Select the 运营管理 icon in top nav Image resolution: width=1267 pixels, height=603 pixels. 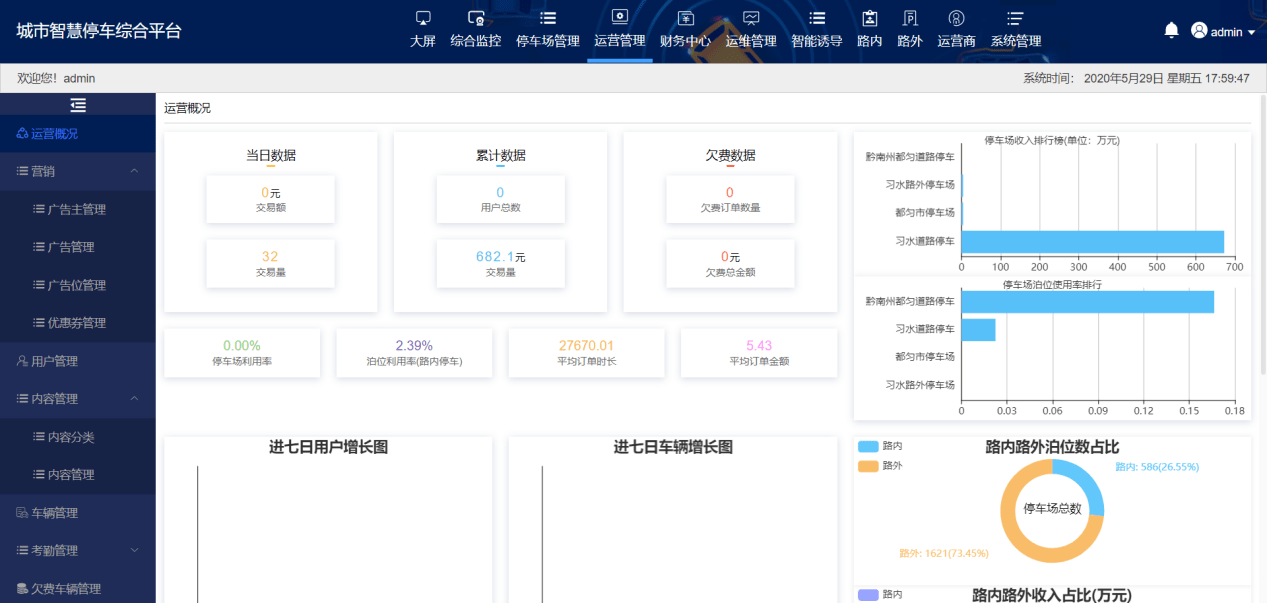click(x=620, y=17)
